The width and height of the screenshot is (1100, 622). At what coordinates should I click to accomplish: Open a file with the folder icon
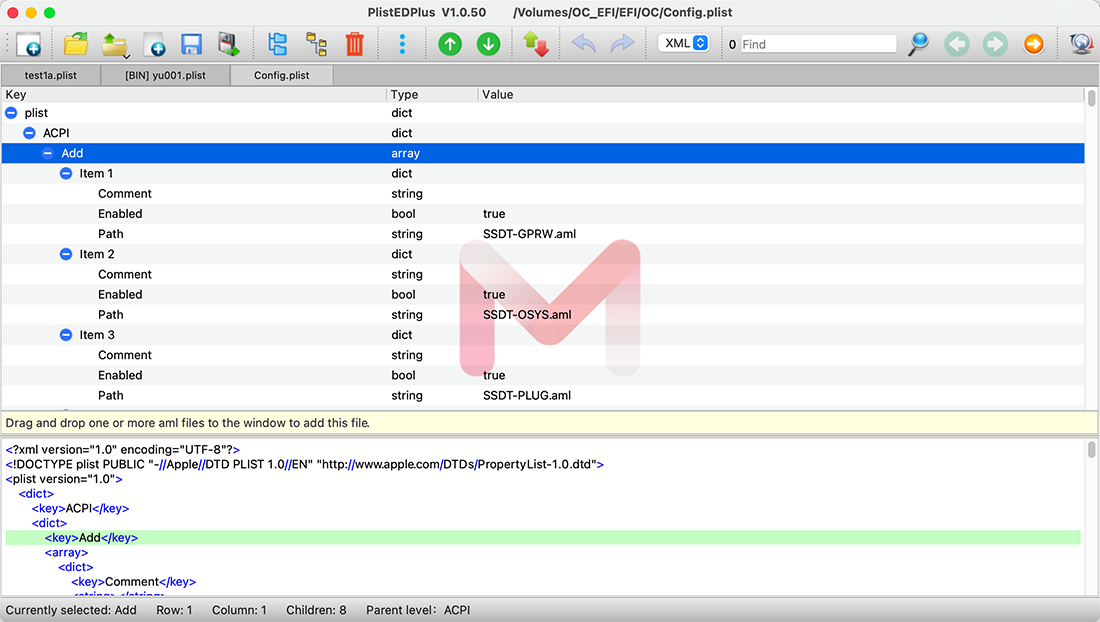point(76,44)
